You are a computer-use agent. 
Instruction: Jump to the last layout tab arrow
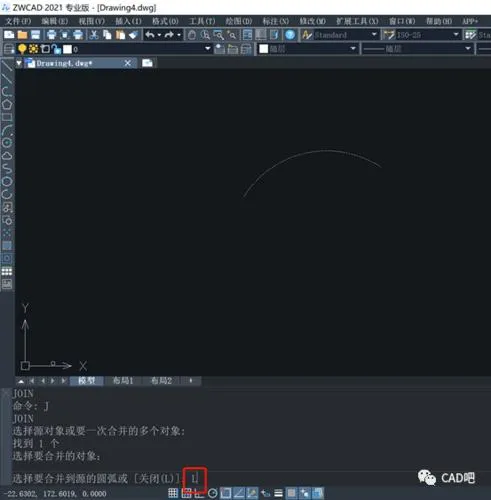pyautogui.click(x=63, y=381)
